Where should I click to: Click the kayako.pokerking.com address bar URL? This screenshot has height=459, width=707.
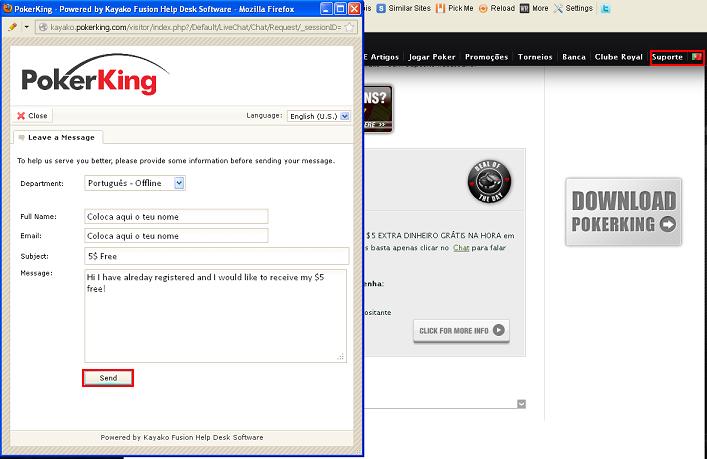coord(195,28)
